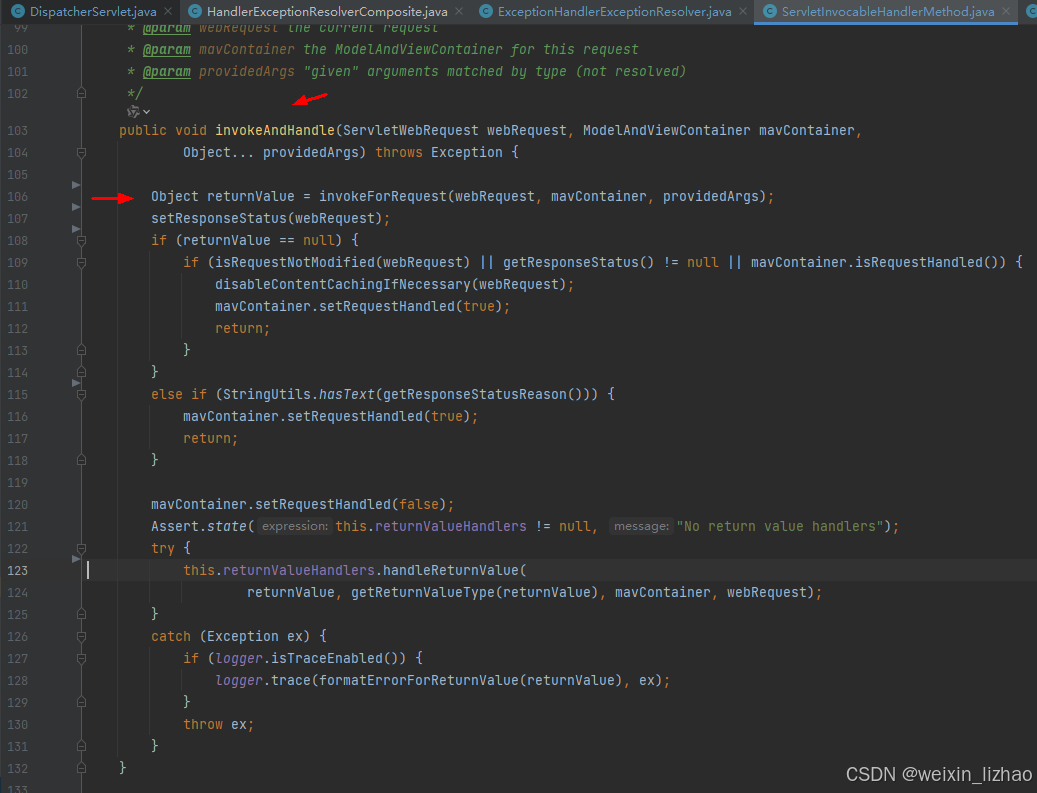Click 'Object returnValue' declaration on line 106
Screen dimensions: 1037x793
223,196
